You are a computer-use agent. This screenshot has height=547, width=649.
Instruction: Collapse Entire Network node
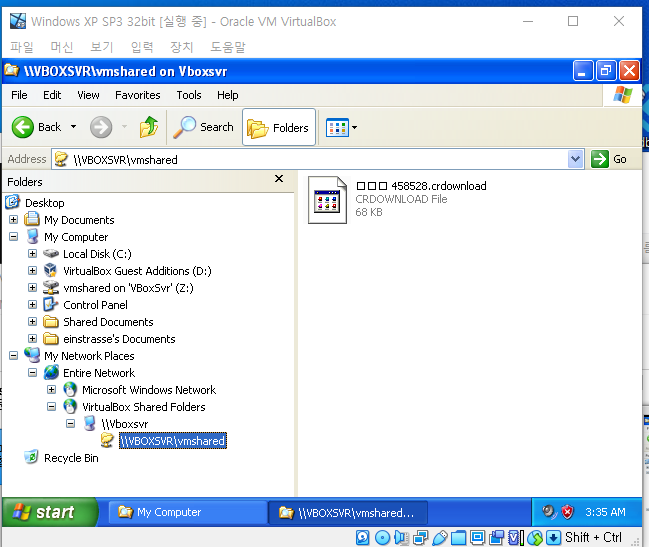pos(33,372)
